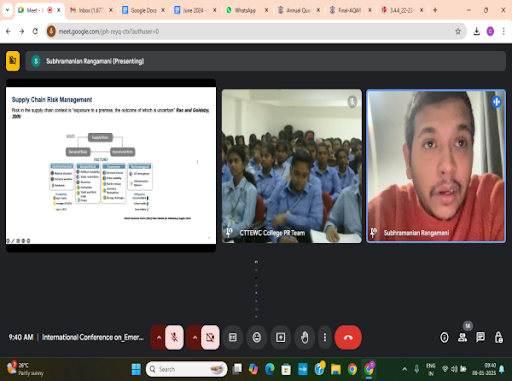Open more options three-dot menu
The width and height of the screenshot is (512, 381).
click(x=325, y=337)
